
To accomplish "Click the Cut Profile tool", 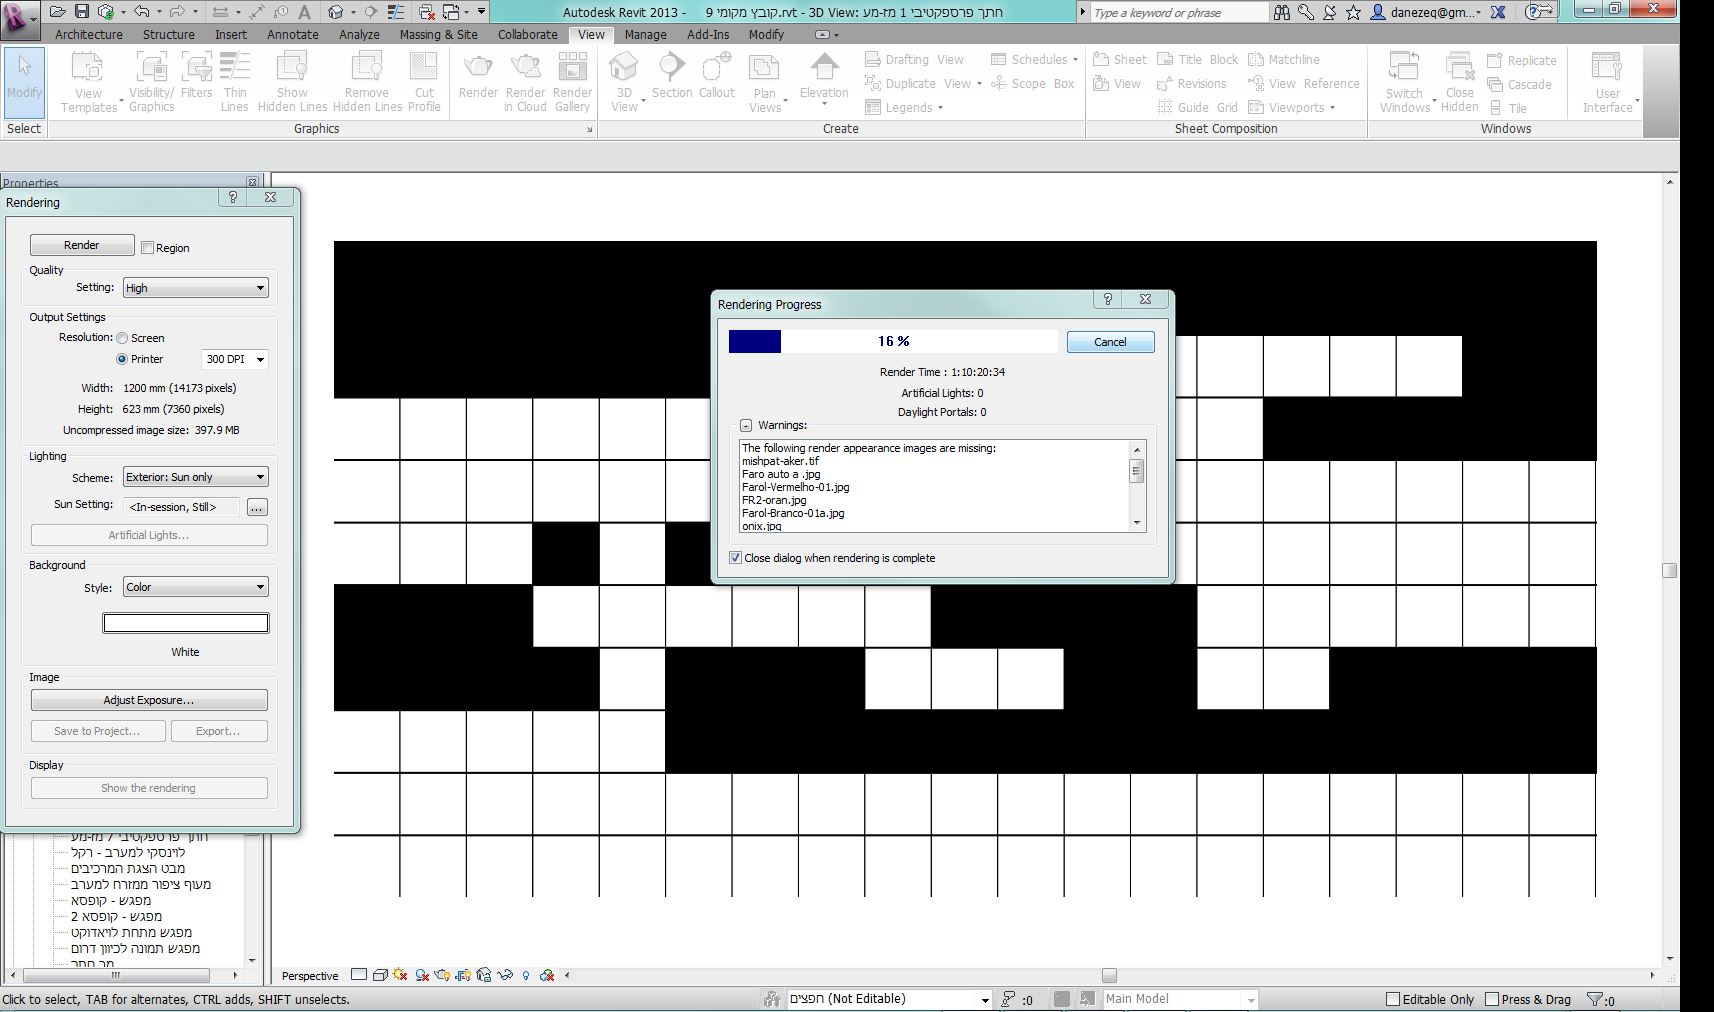I will point(424,81).
